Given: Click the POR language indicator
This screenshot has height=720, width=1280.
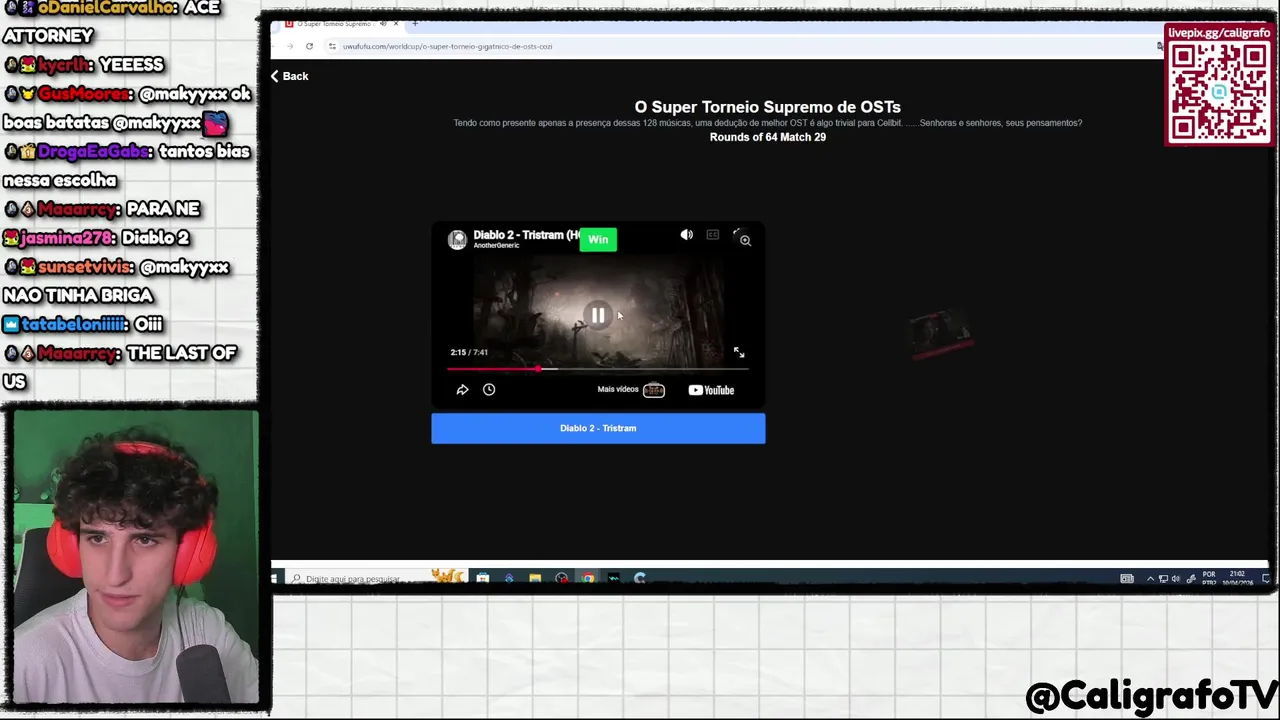Looking at the screenshot, I should 1209,578.
